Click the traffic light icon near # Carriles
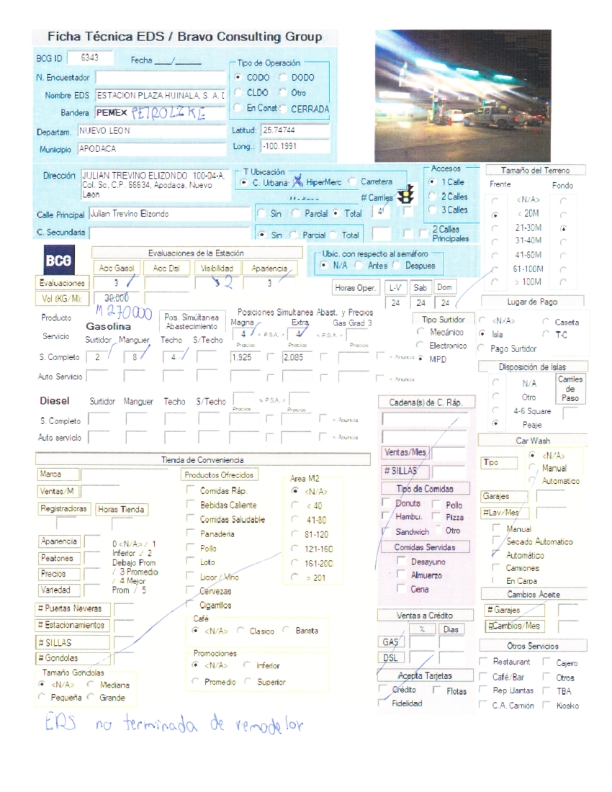612x792 pixels. click(x=406, y=194)
